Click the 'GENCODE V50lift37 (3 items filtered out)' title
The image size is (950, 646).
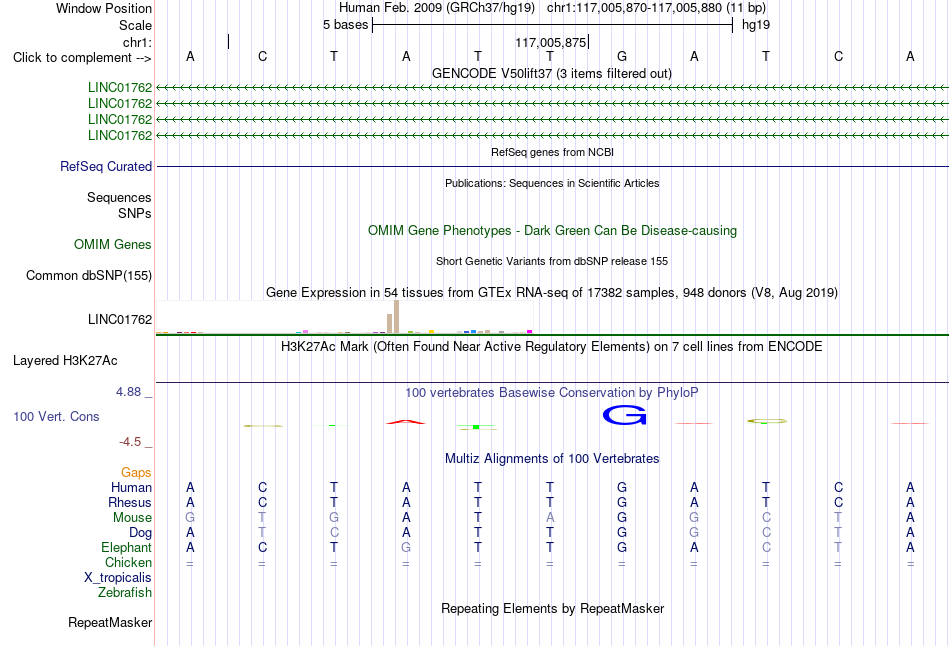coord(552,73)
